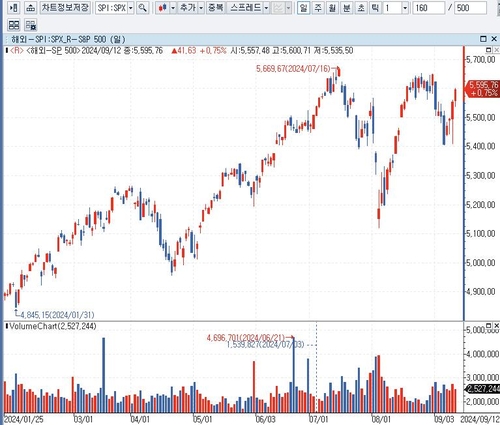Screen dimensions: 500x425
Task: Click the interval value field showing 1
Action: pos(392,8)
